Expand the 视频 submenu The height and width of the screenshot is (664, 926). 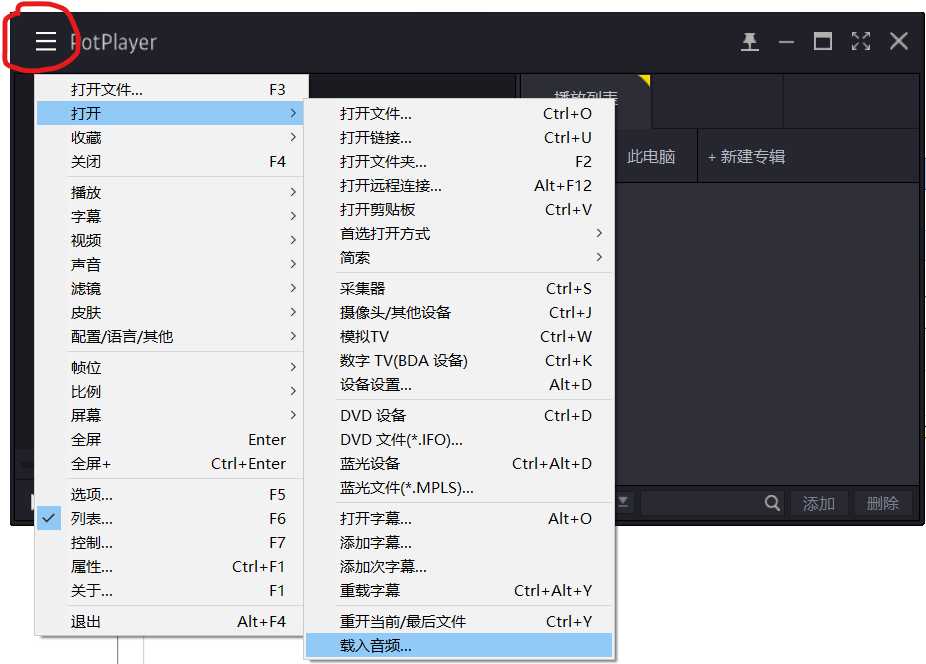click(x=170, y=240)
